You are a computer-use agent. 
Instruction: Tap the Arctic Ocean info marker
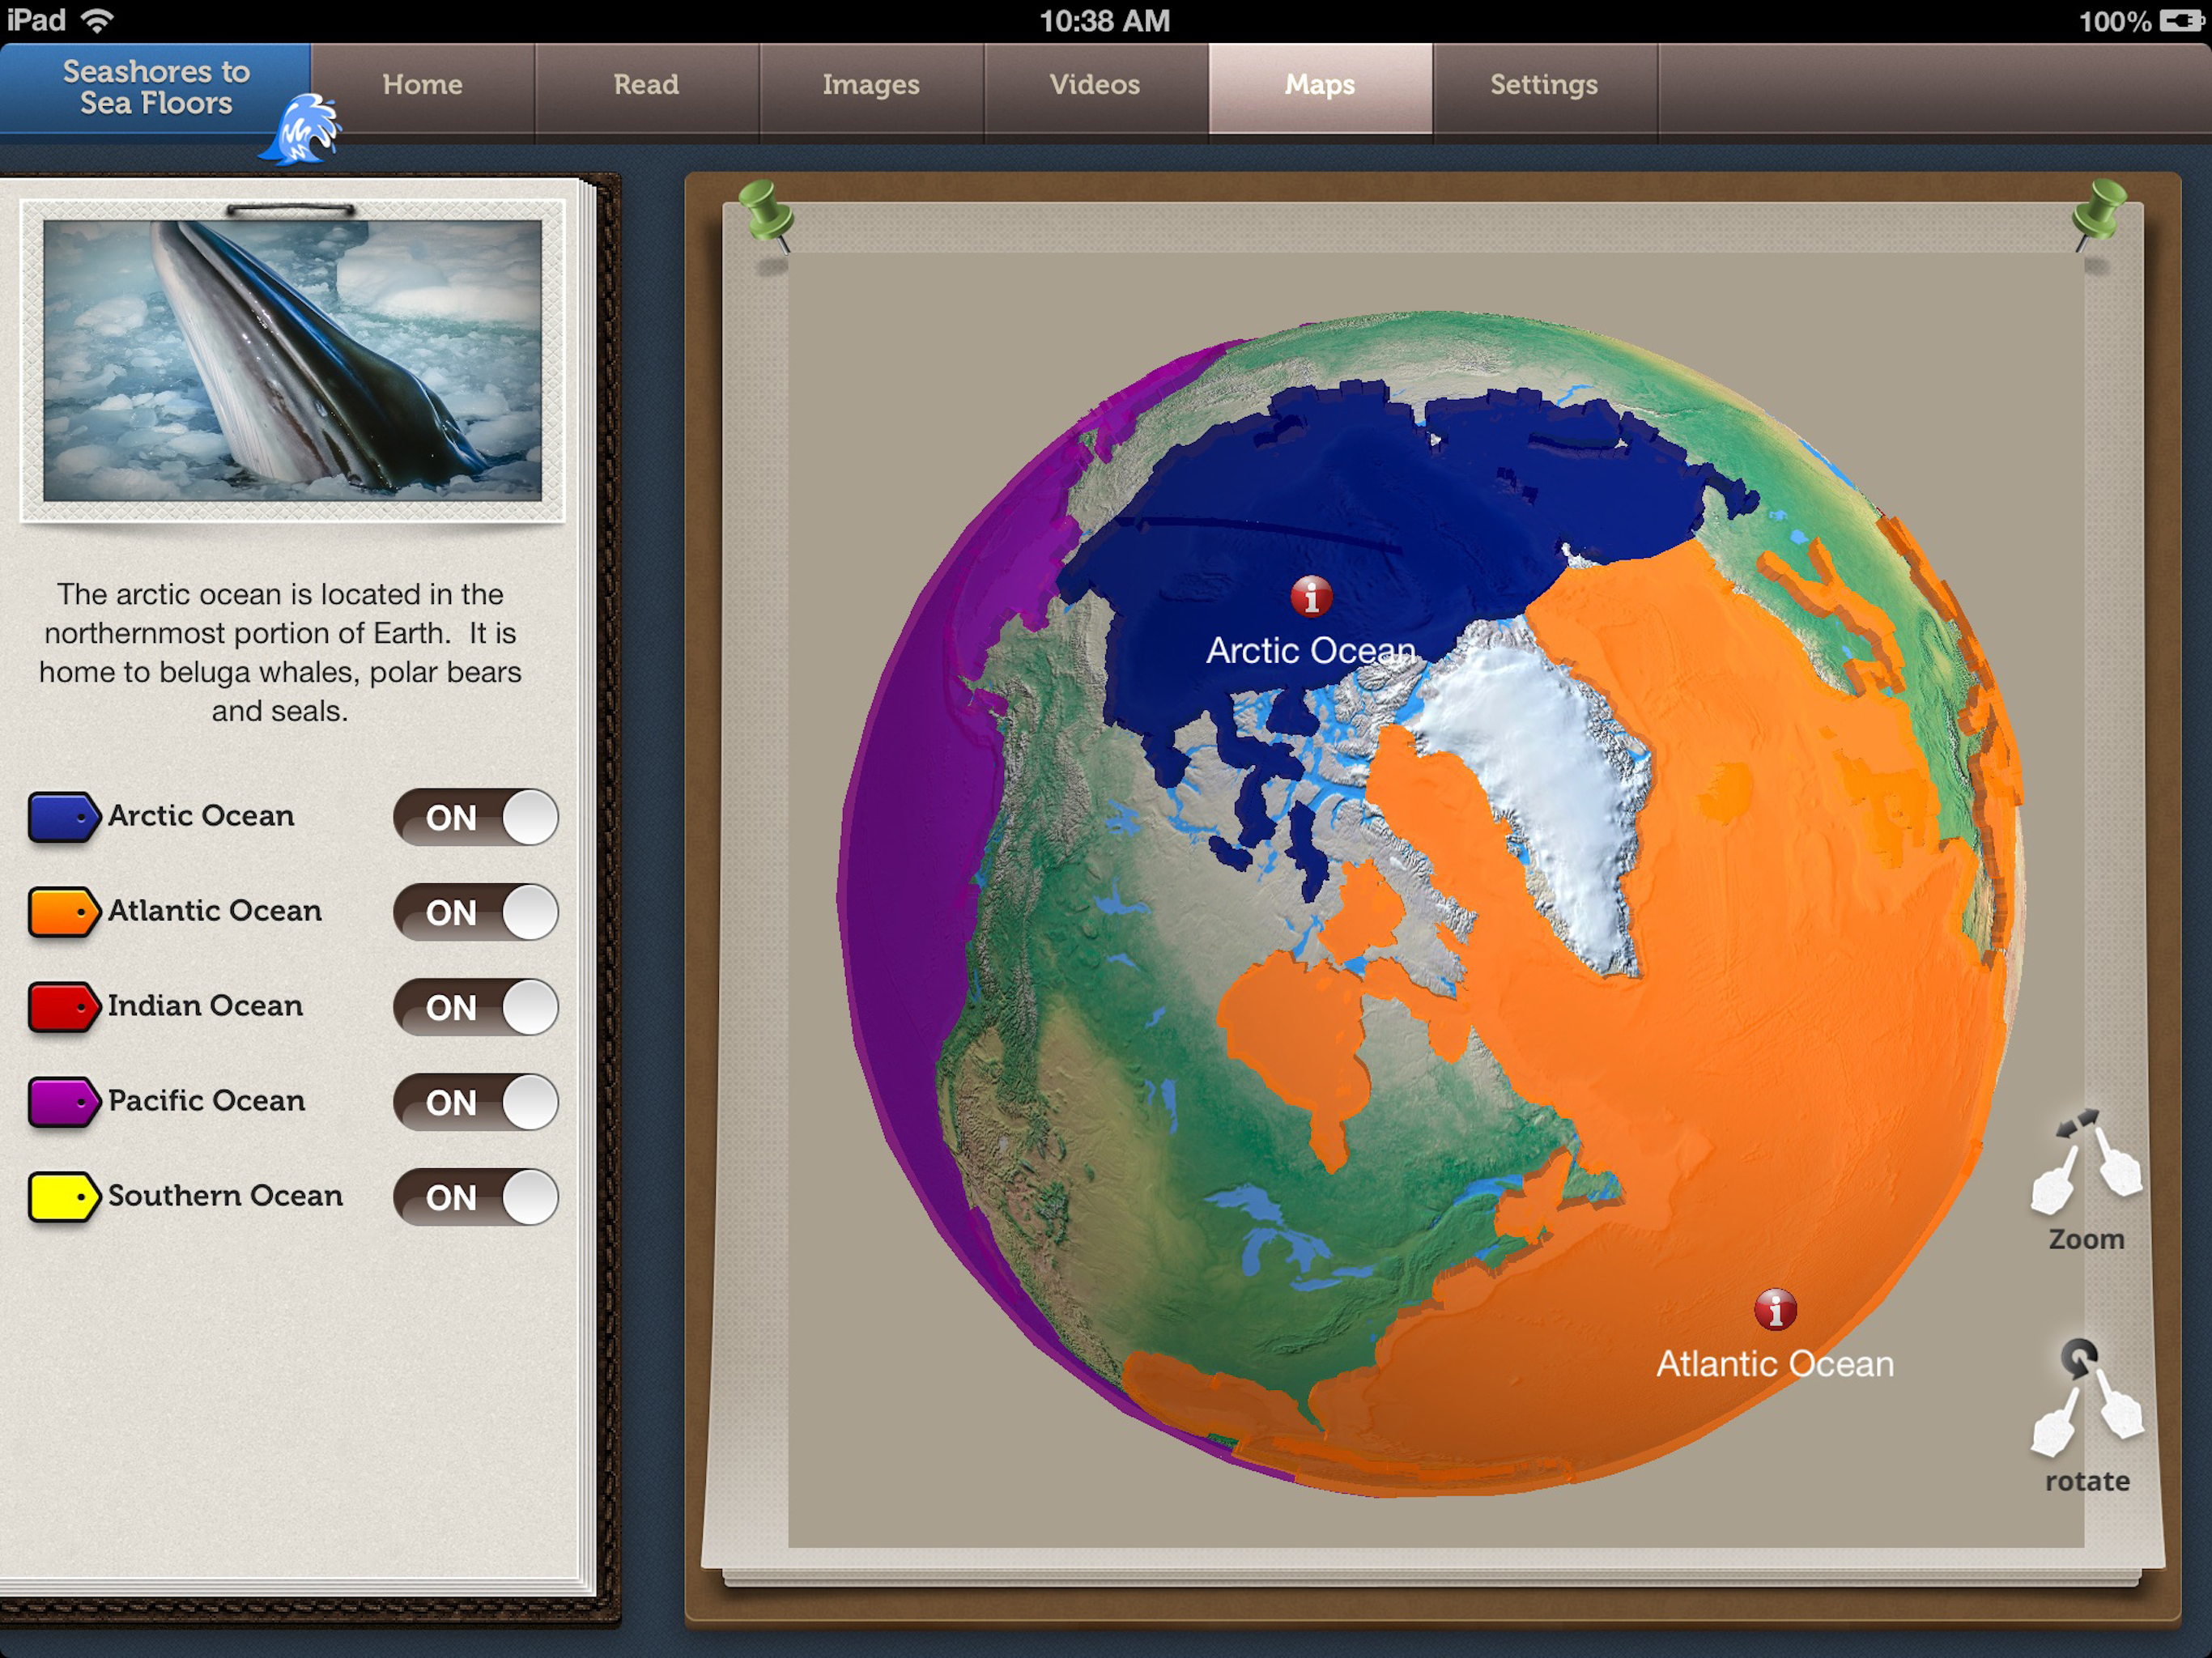pos(1310,597)
